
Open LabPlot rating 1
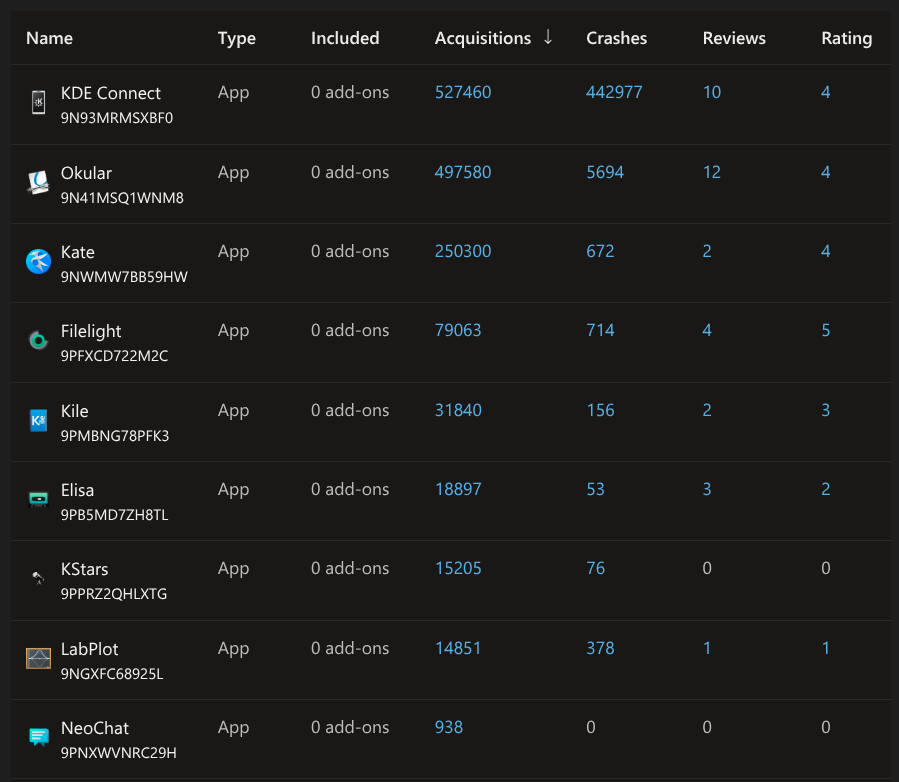coord(826,648)
